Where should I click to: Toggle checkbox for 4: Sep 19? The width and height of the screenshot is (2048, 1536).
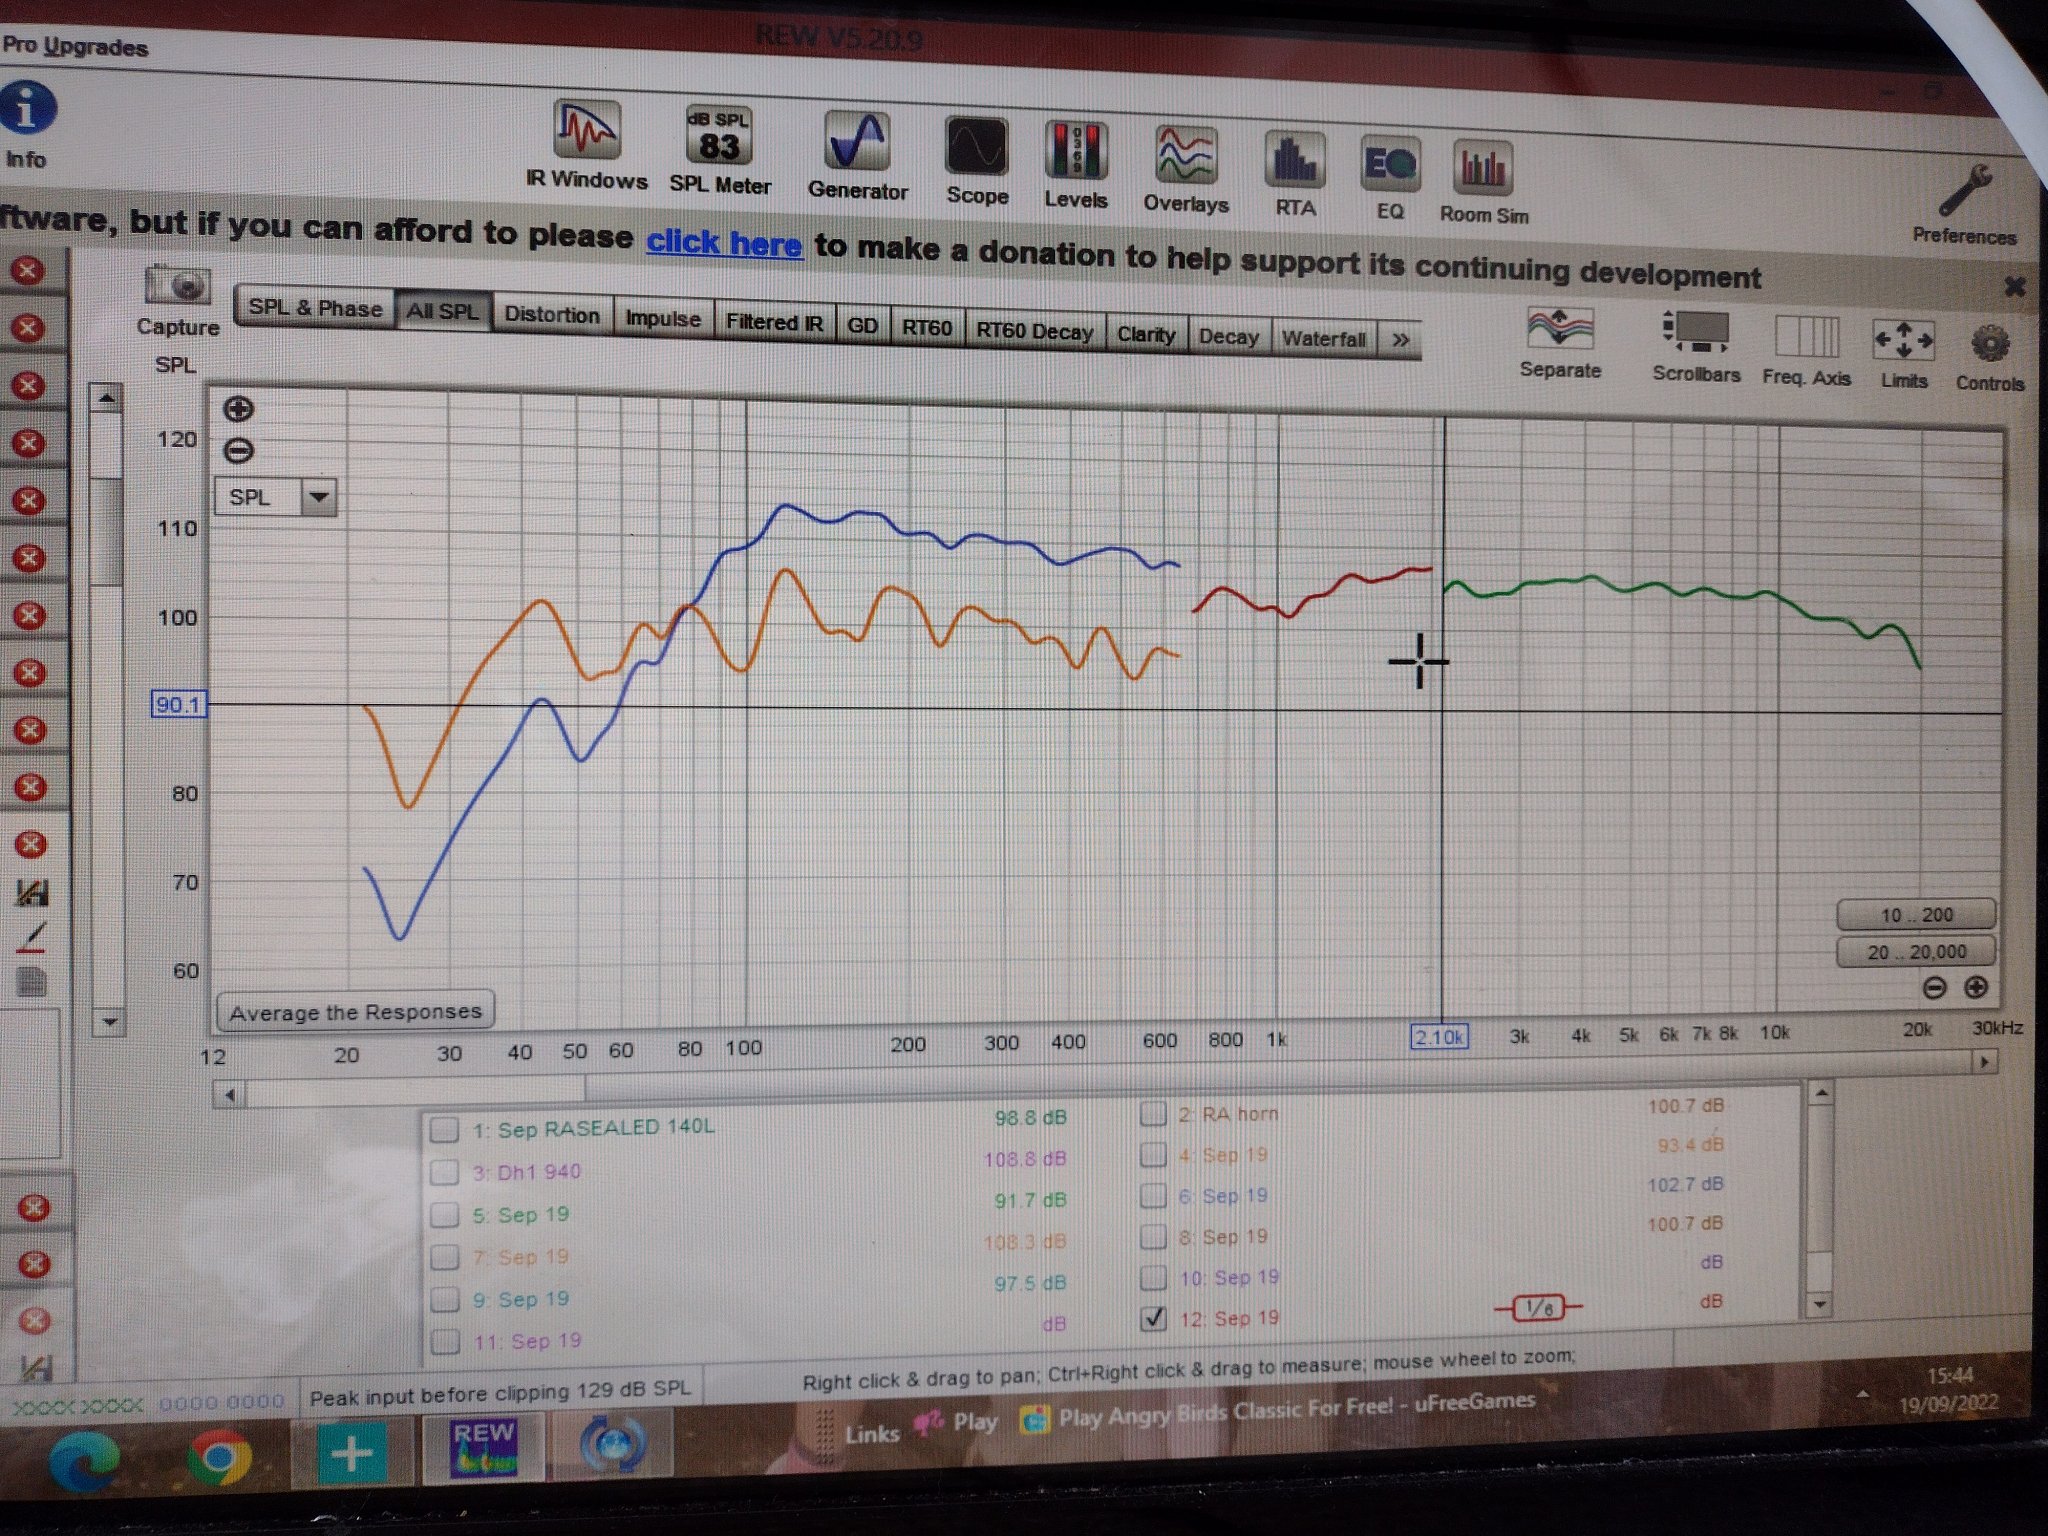[1153, 1155]
